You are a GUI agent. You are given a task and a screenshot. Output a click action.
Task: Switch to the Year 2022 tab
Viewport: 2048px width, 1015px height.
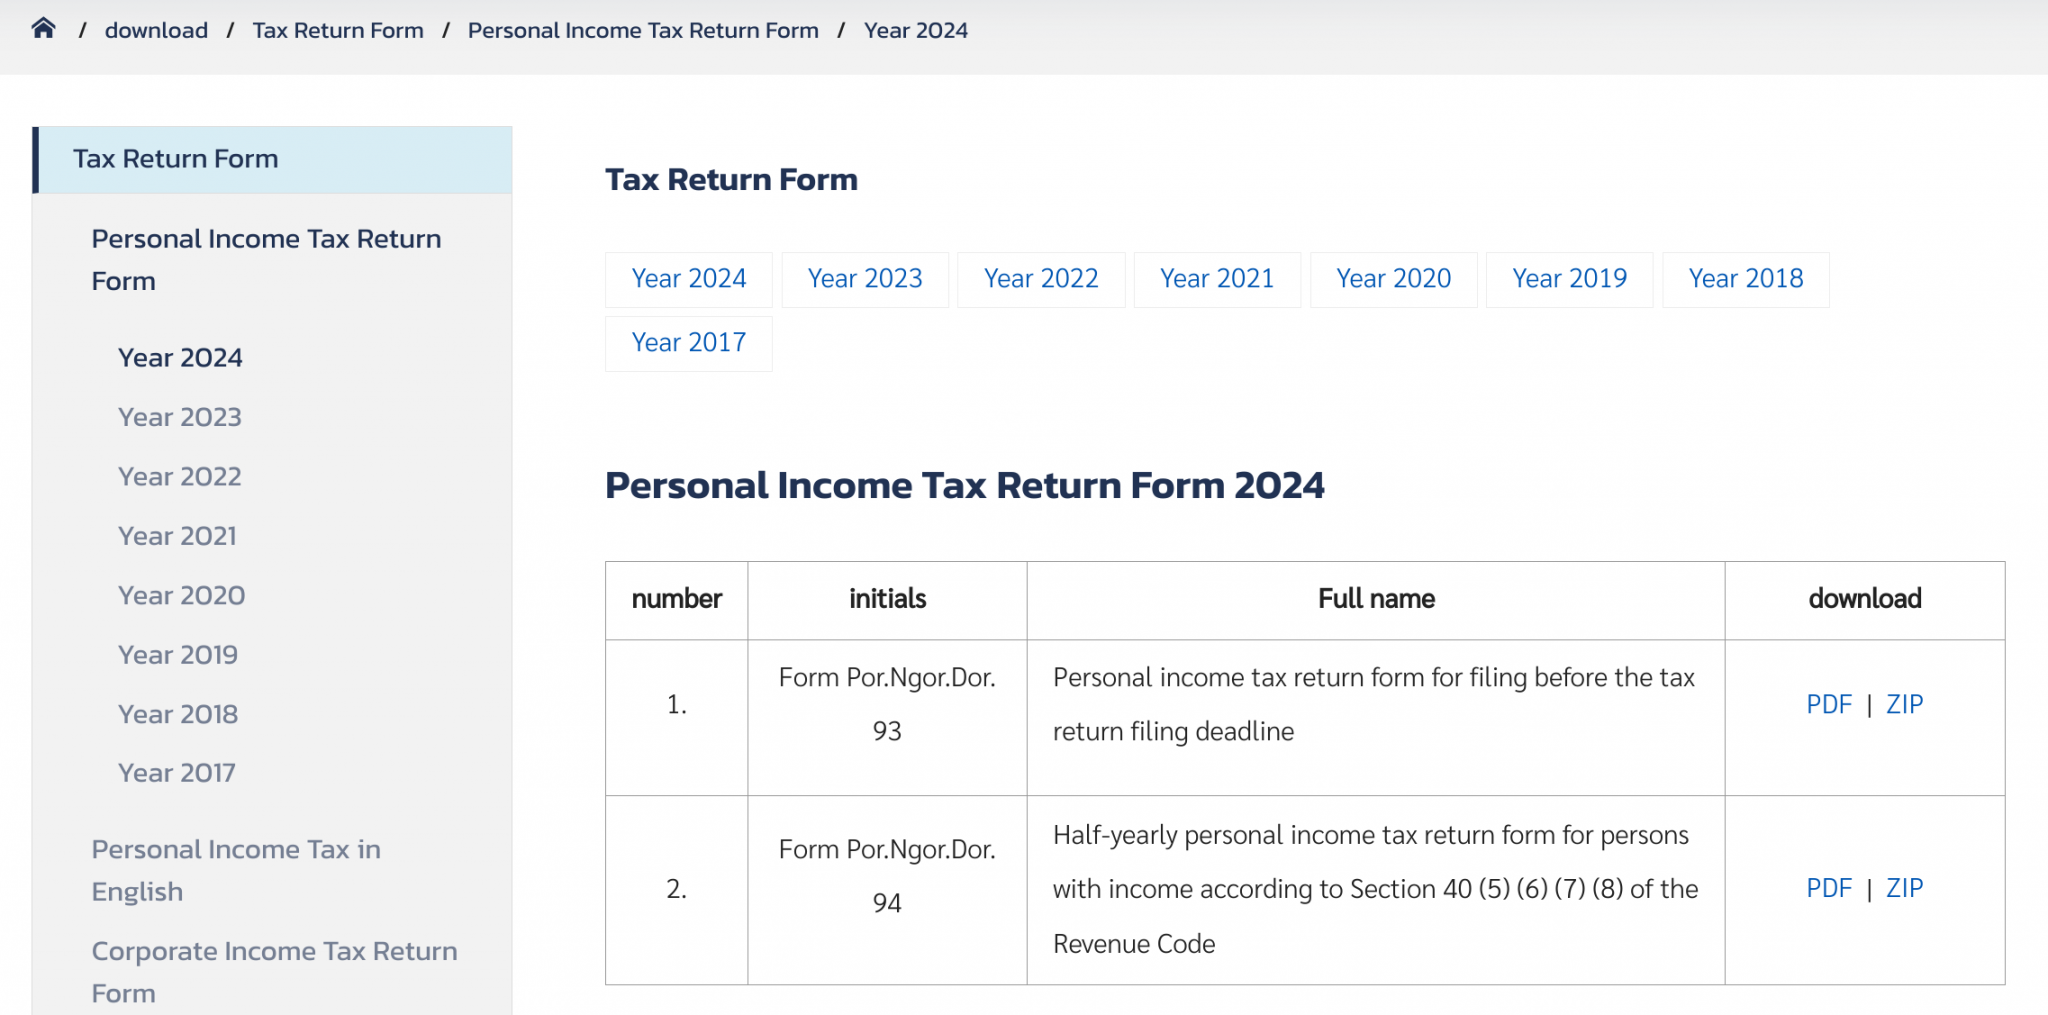coord(1041,279)
